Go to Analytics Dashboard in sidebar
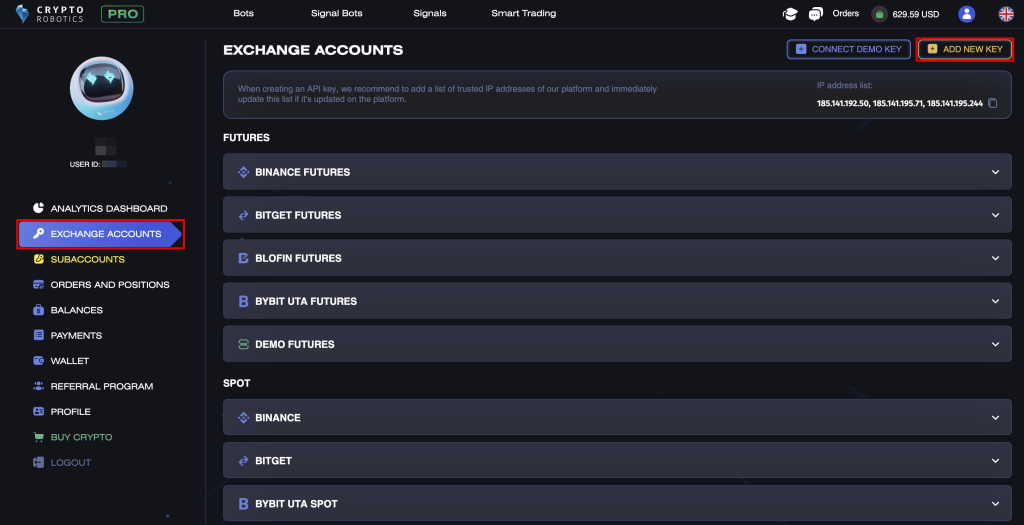The width and height of the screenshot is (1024, 525). [108, 208]
